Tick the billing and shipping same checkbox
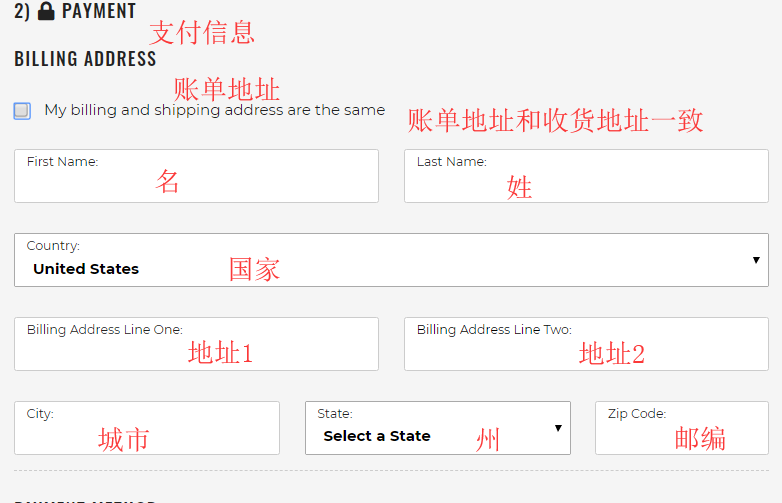 point(22,111)
